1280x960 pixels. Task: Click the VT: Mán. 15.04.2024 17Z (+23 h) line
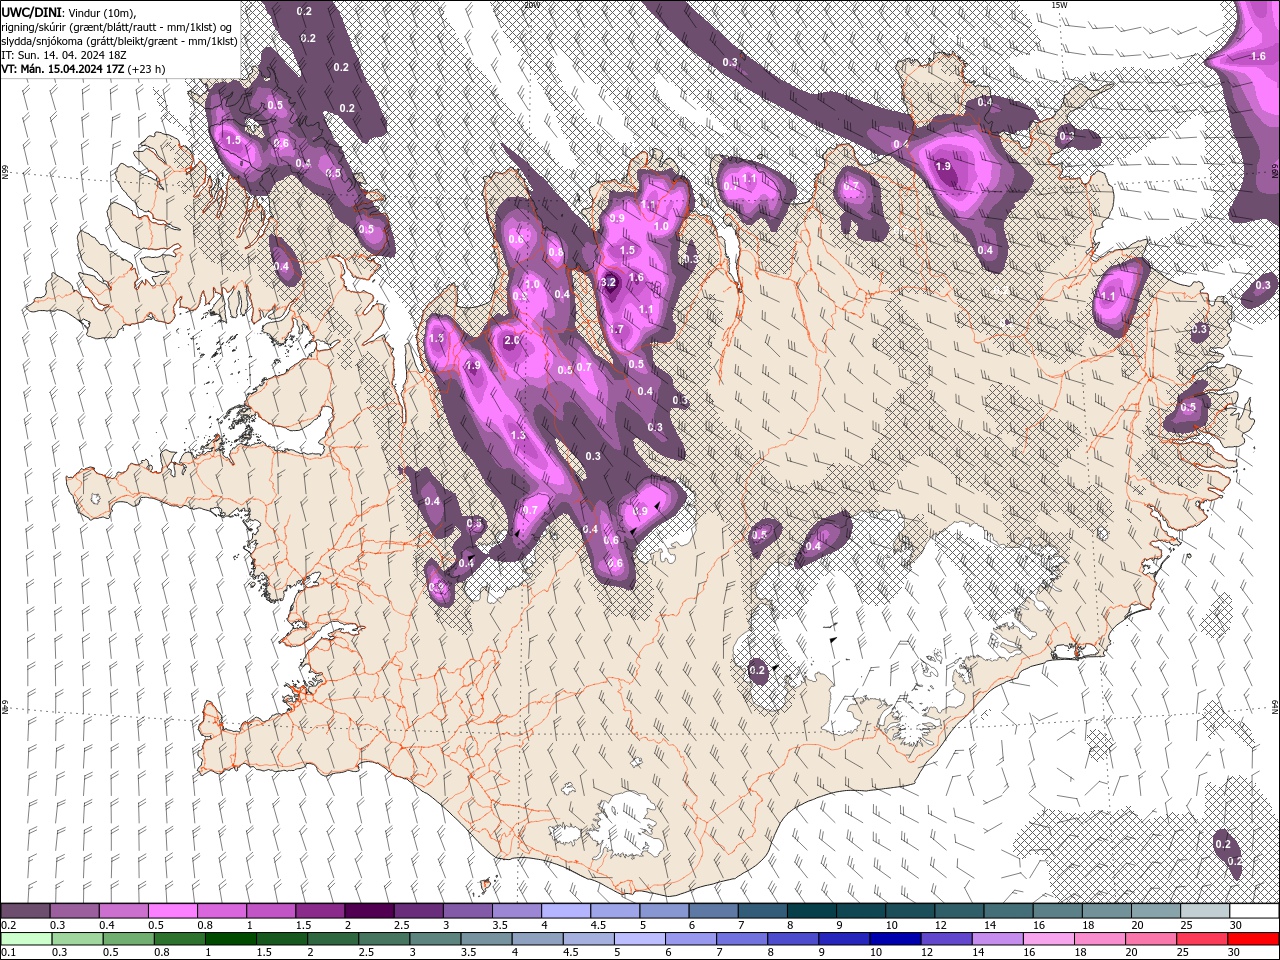pos(83,69)
